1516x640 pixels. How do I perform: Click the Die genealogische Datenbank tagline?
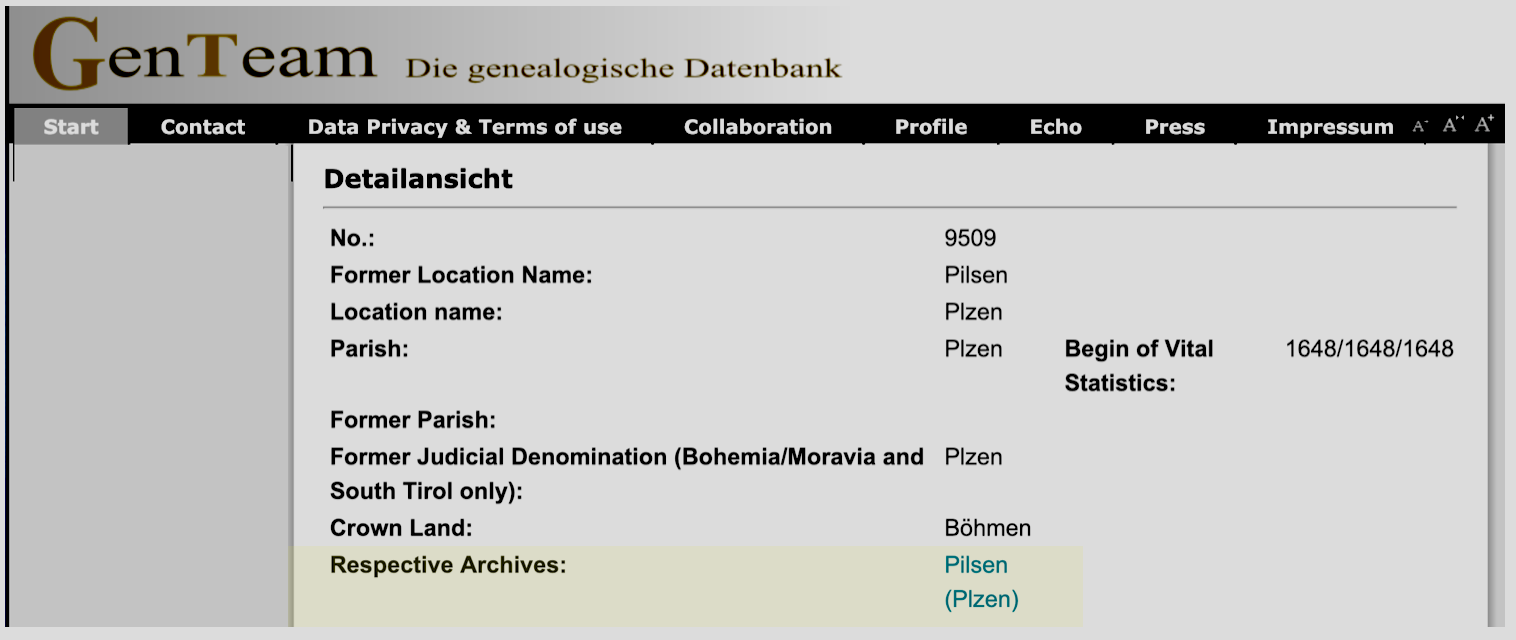(x=623, y=69)
